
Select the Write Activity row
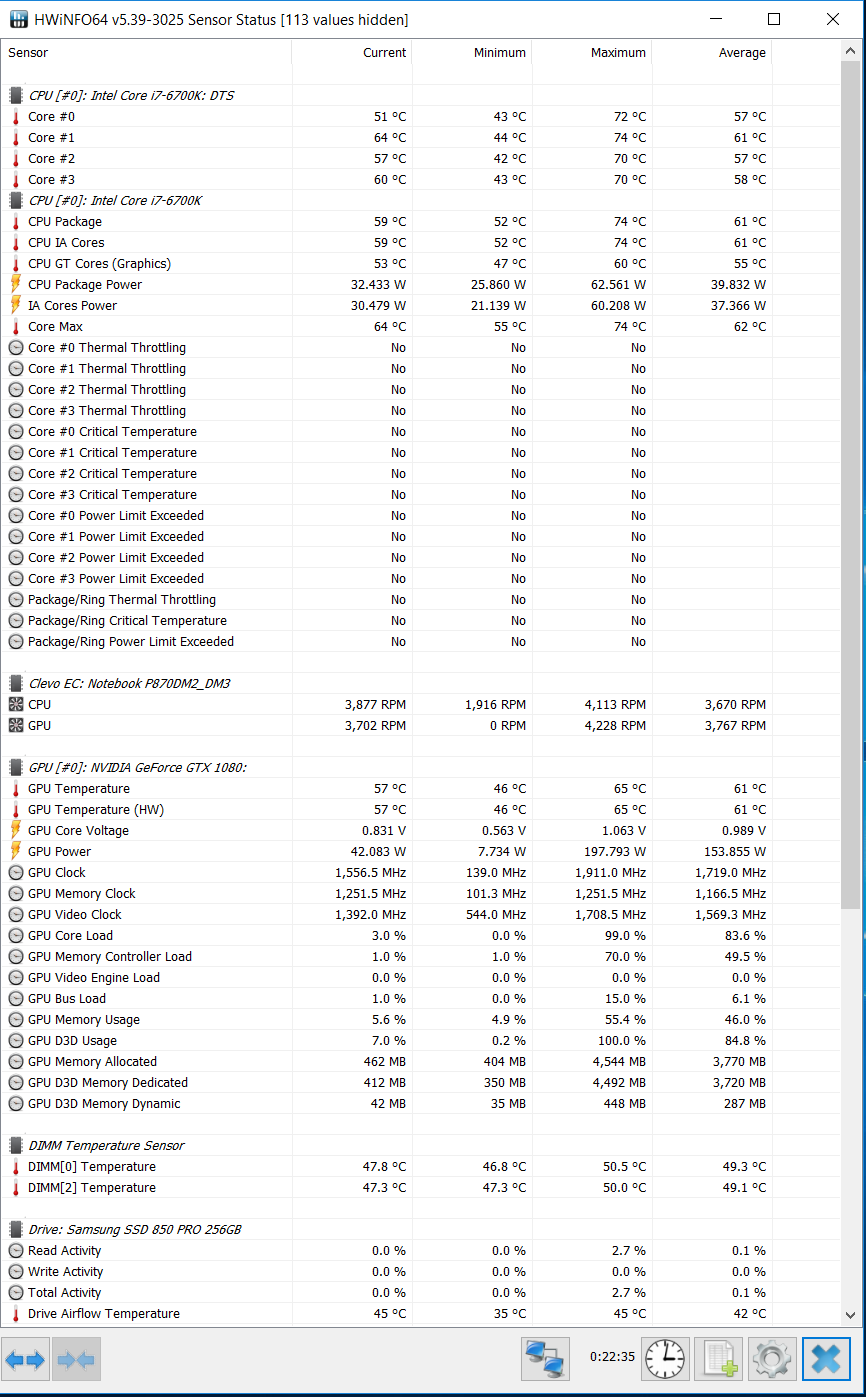[421, 1272]
